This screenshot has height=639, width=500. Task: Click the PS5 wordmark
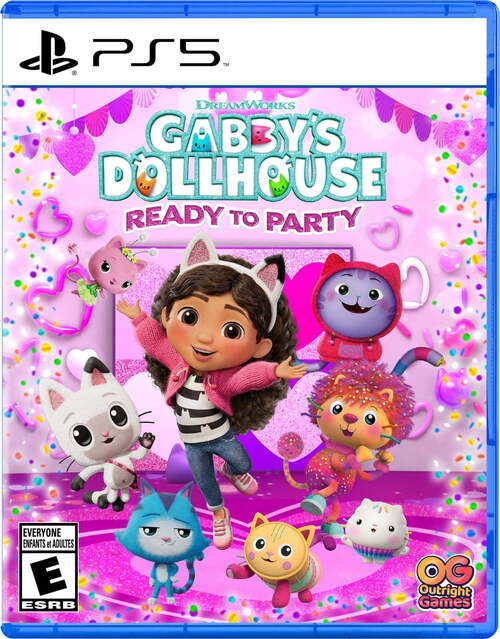point(156,52)
